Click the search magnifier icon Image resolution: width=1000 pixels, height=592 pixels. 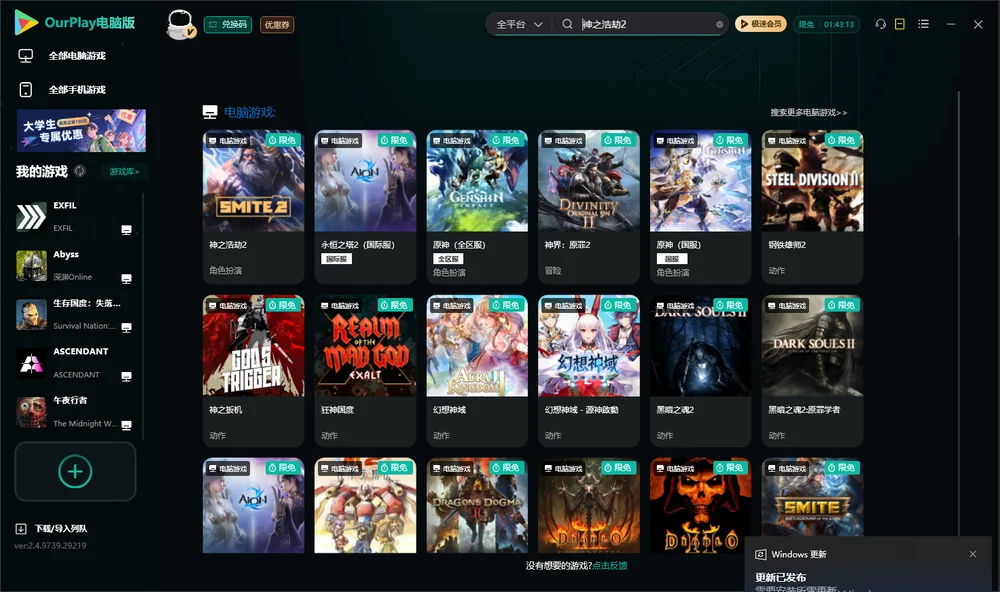(567, 24)
